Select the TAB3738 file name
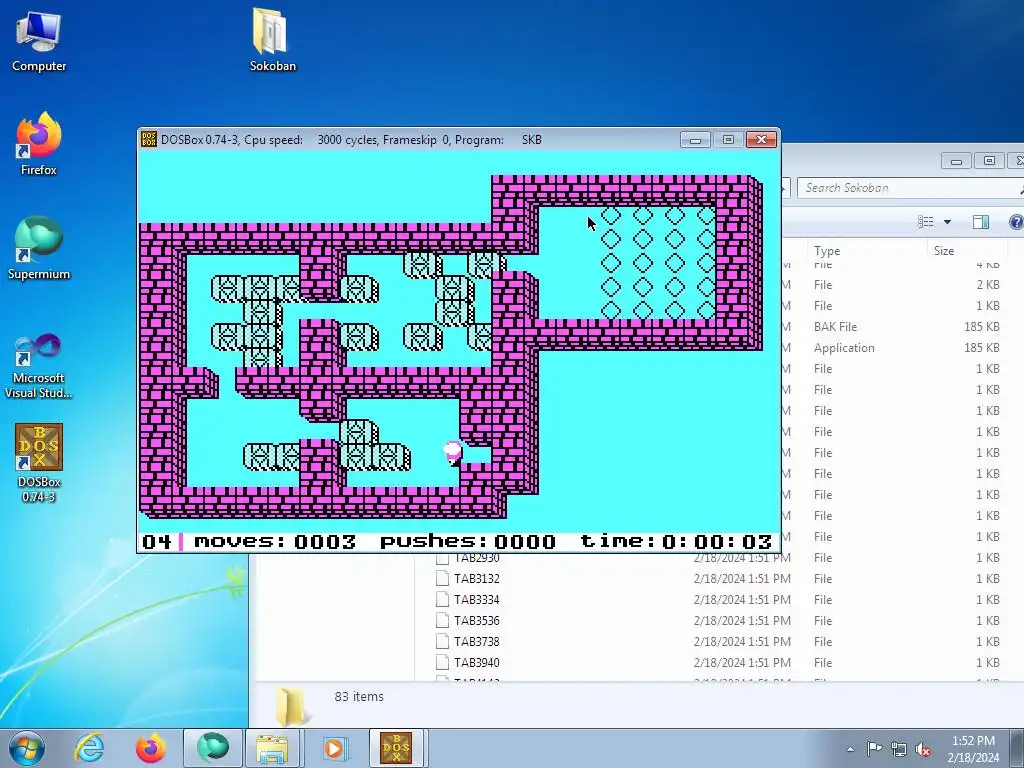This screenshot has width=1024, height=768. click(477, 641)
